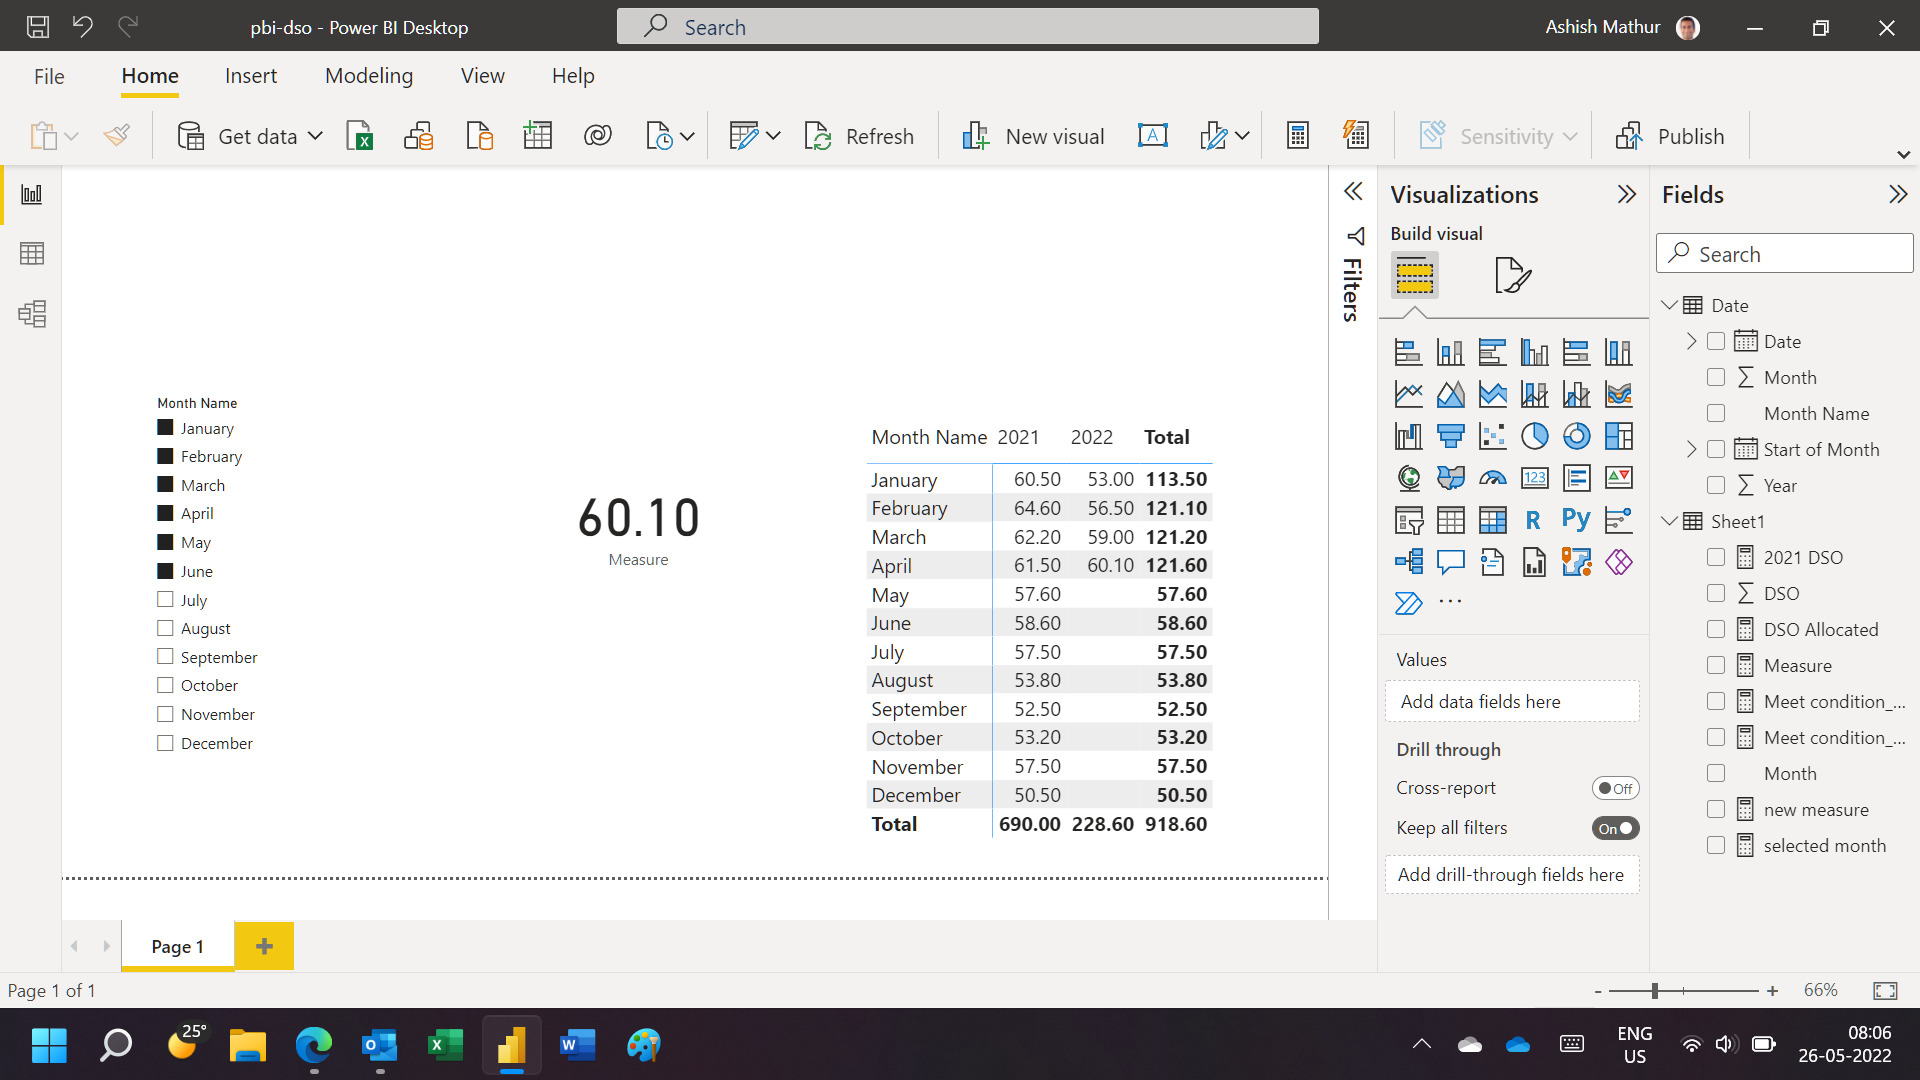Open the Format visual pane icon
The height and width of the screenshot is (1080, 1920).
[x=1512, y=275]
